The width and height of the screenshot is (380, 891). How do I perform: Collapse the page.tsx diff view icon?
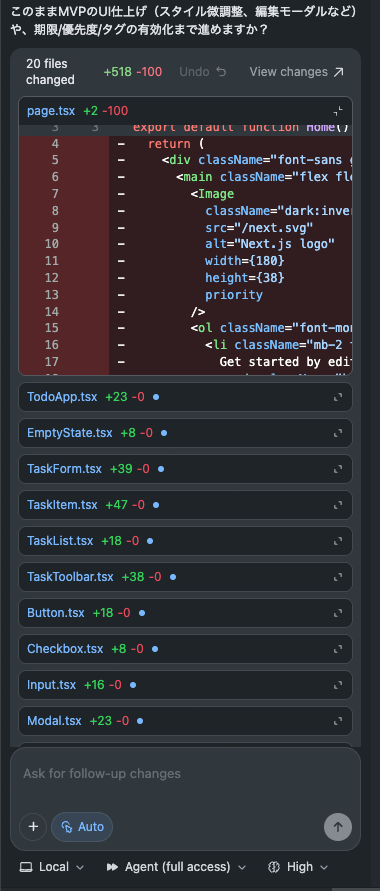[x=338, y=111]
